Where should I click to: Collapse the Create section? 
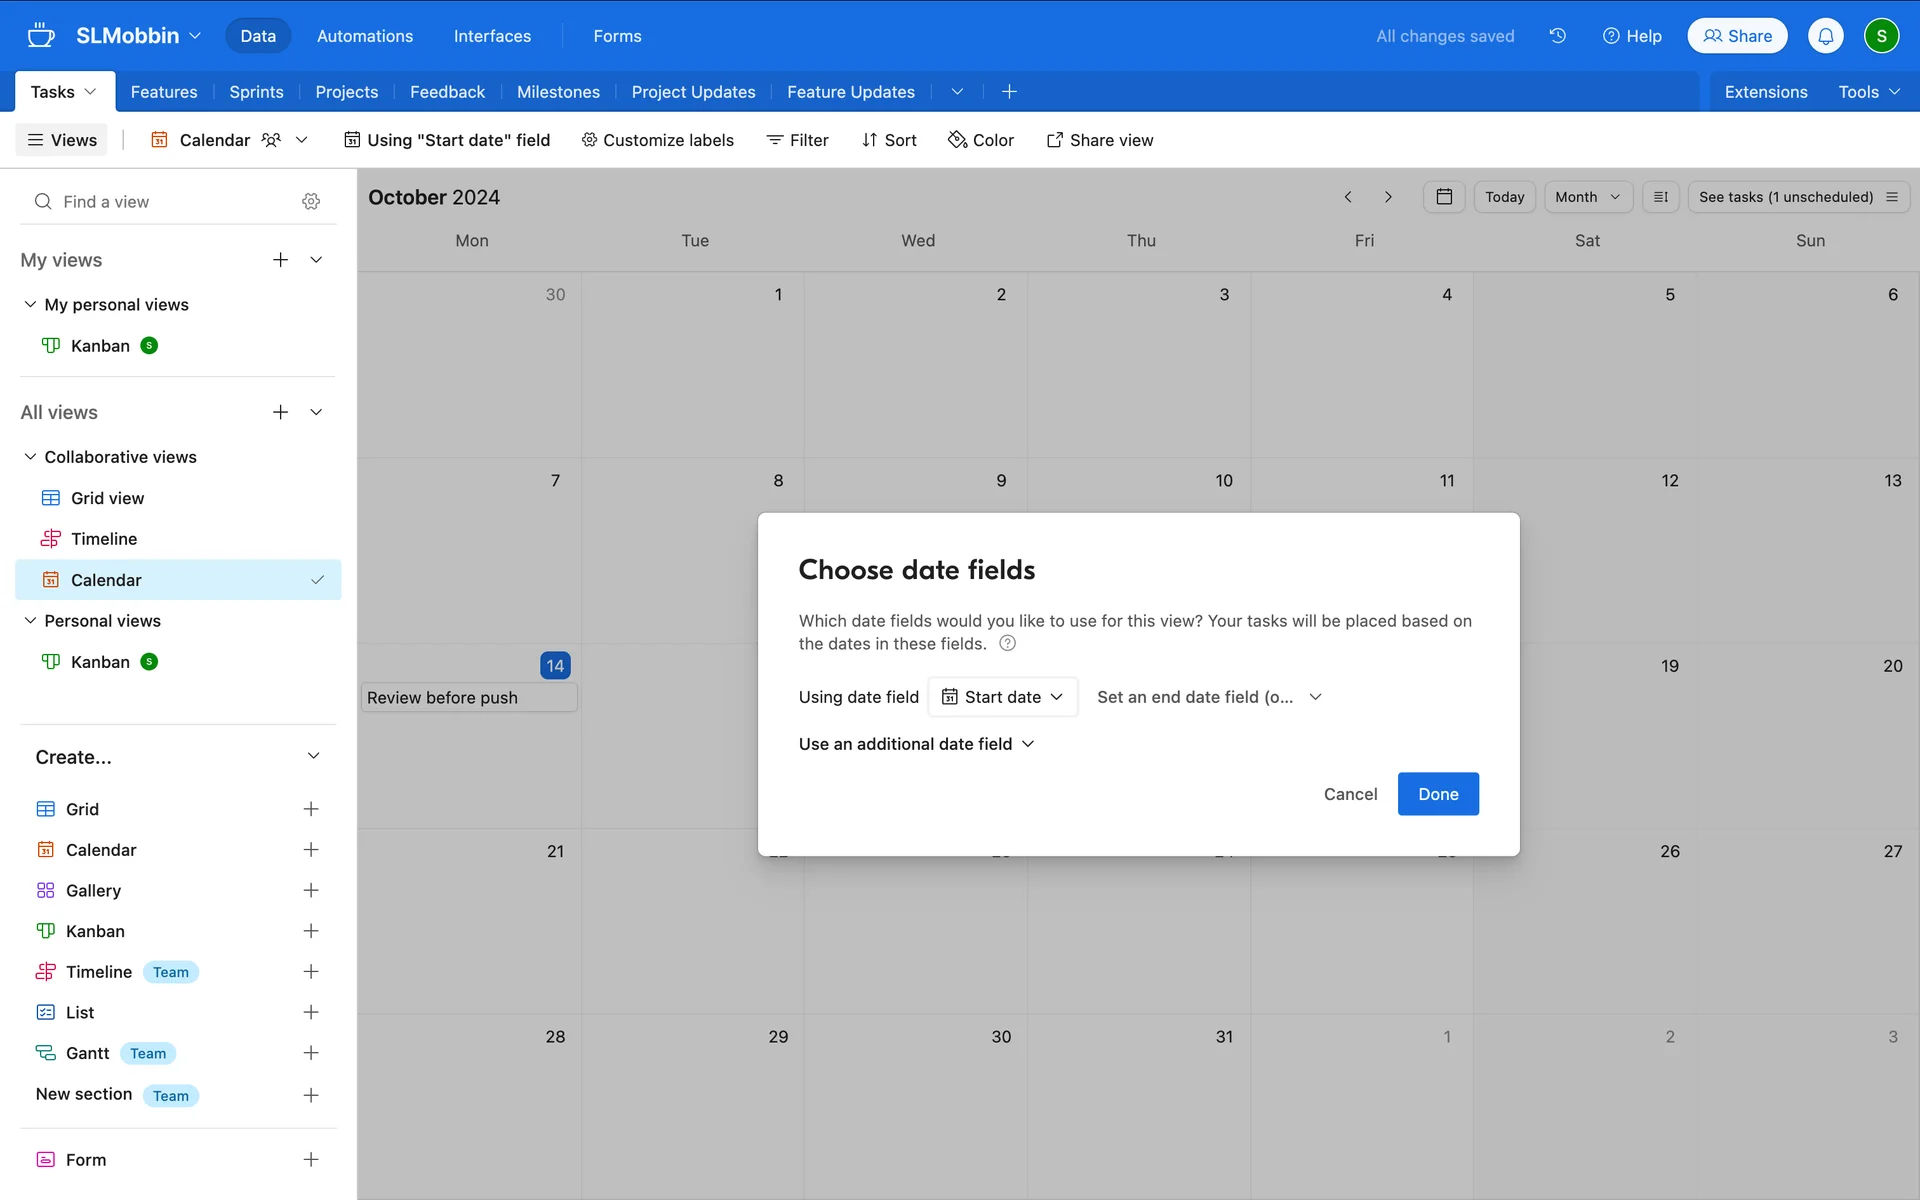[x=313, y=757]
